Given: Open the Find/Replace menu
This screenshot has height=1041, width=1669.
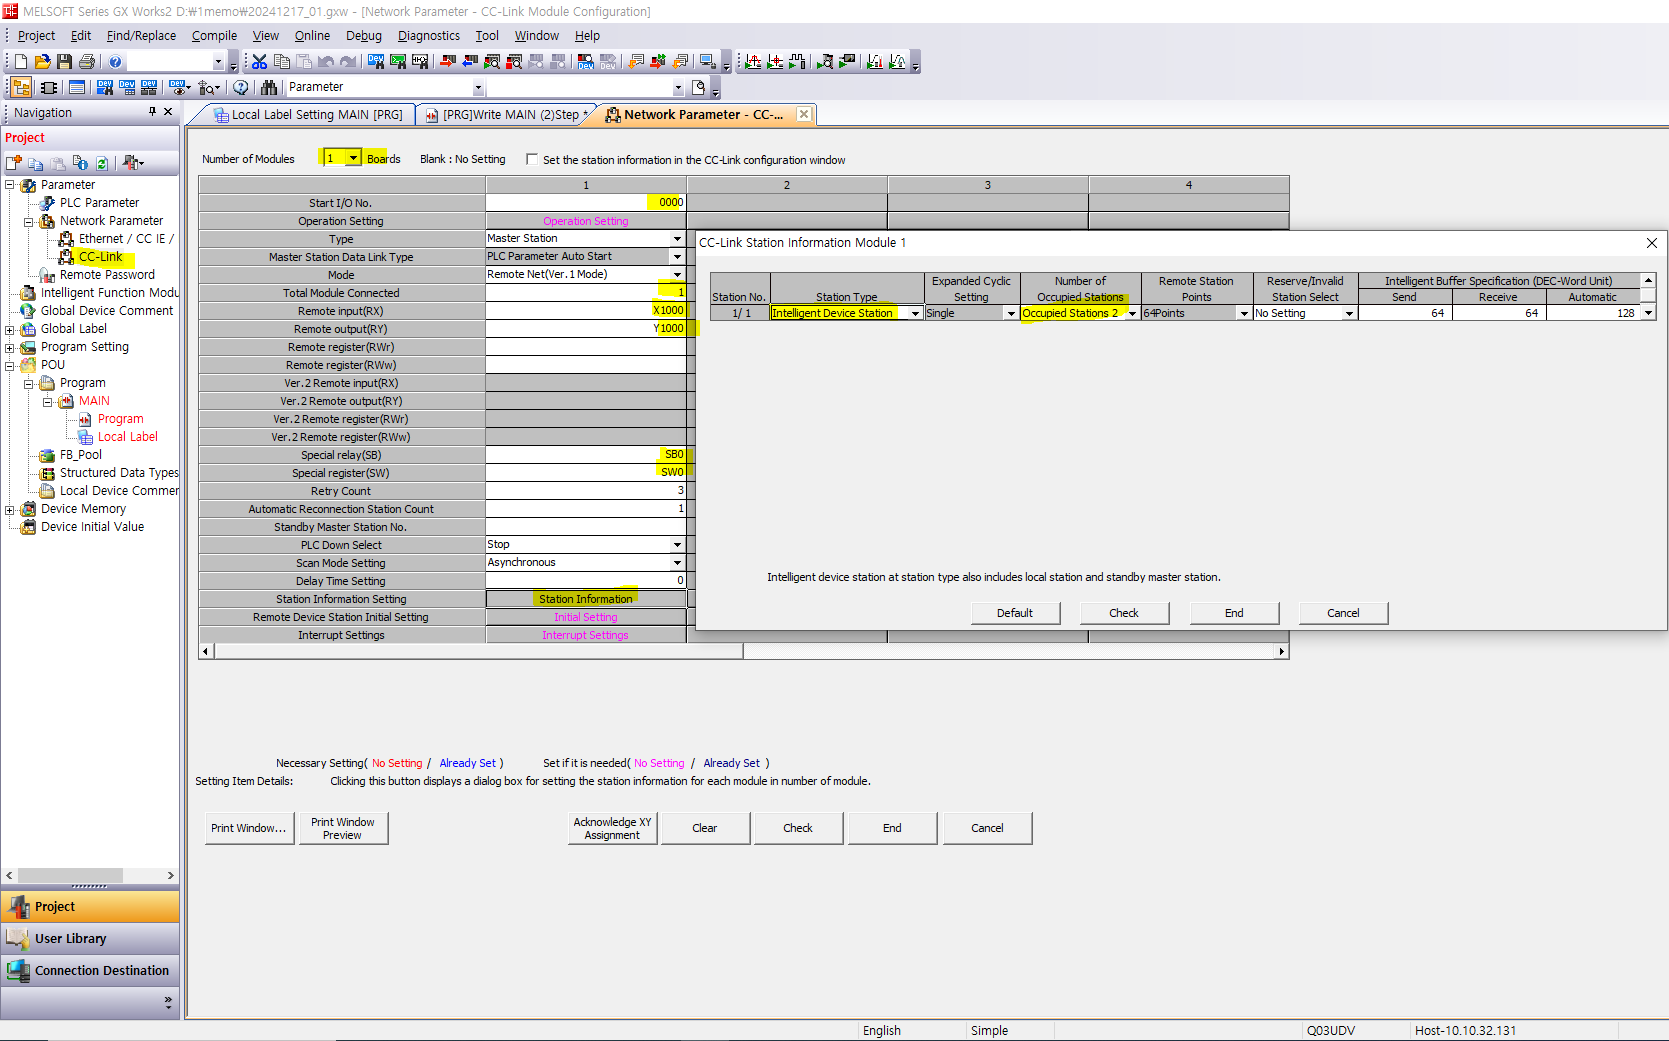Looking at the screenshot, I should tap(141, 36).
